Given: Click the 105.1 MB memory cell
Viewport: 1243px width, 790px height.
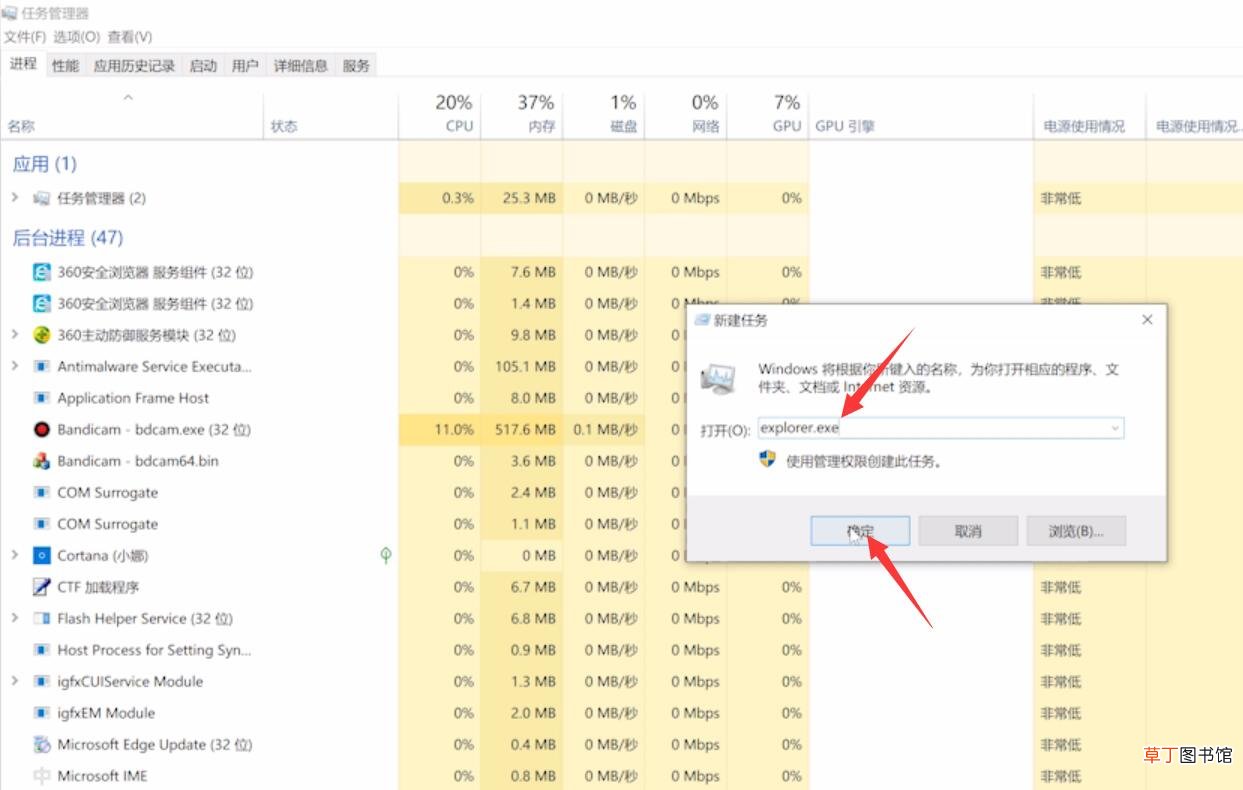Looking at the screenshot, I should click(521, 367).
